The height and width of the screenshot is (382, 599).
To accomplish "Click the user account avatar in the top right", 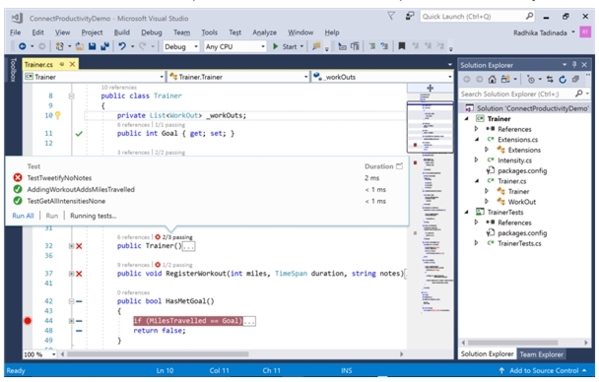I will click(585, 32).
